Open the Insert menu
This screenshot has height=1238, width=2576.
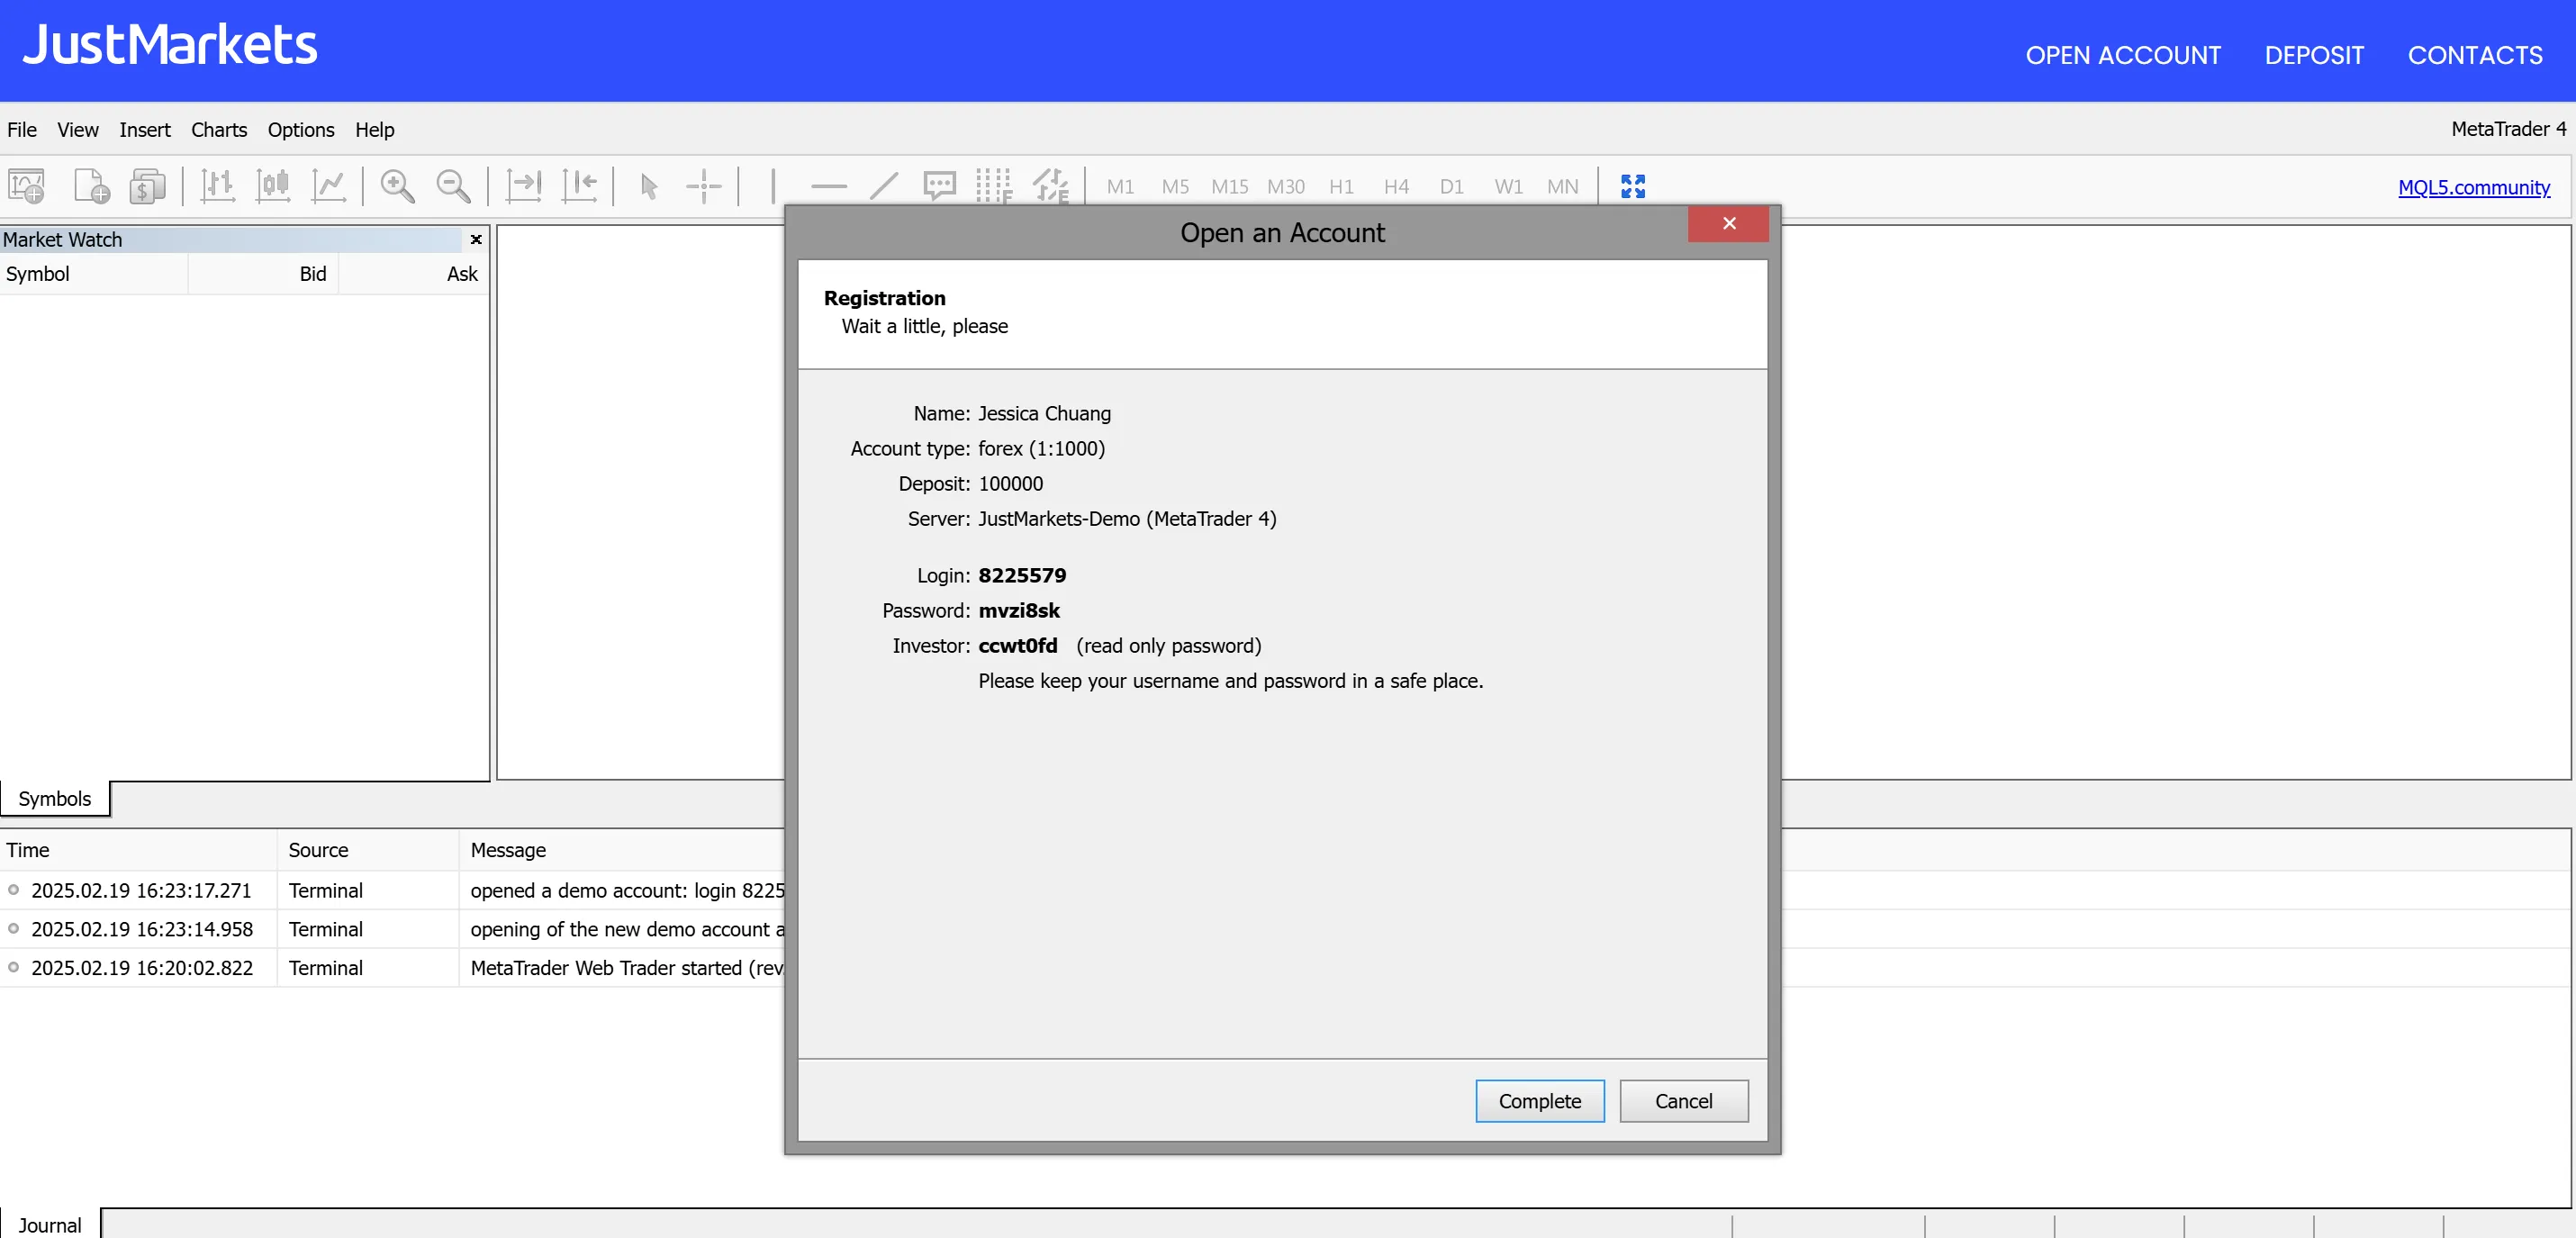point(145,130)
